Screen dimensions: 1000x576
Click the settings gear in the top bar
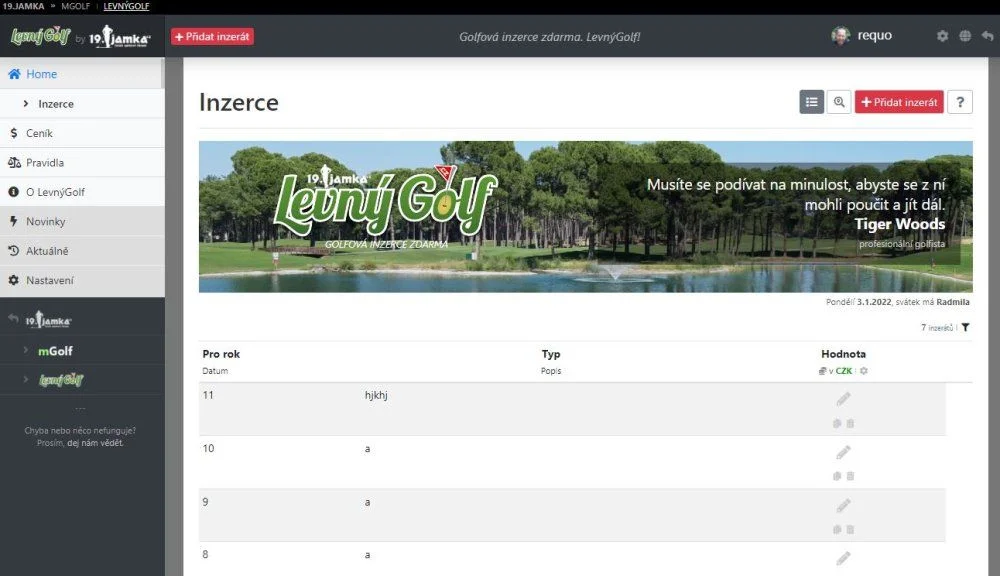(x=942, y=36)
